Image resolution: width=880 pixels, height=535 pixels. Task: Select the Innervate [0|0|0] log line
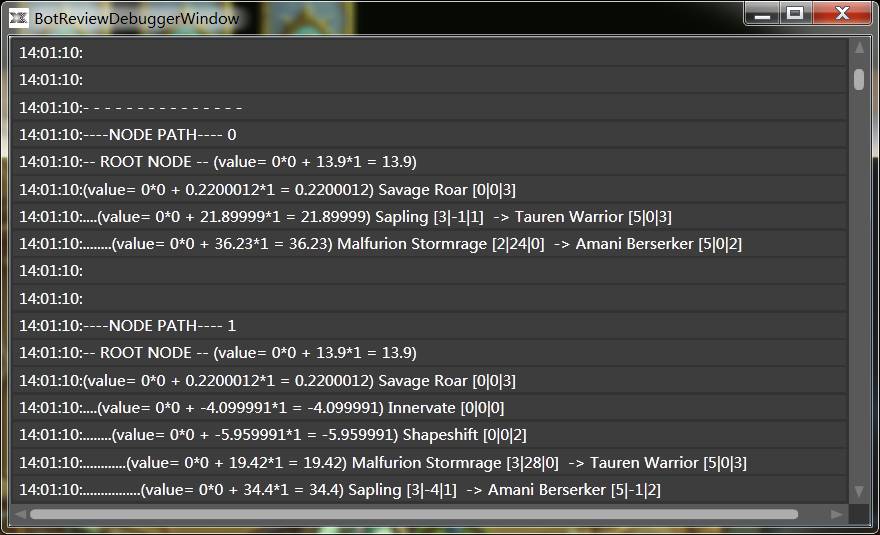tap(429, 408)
